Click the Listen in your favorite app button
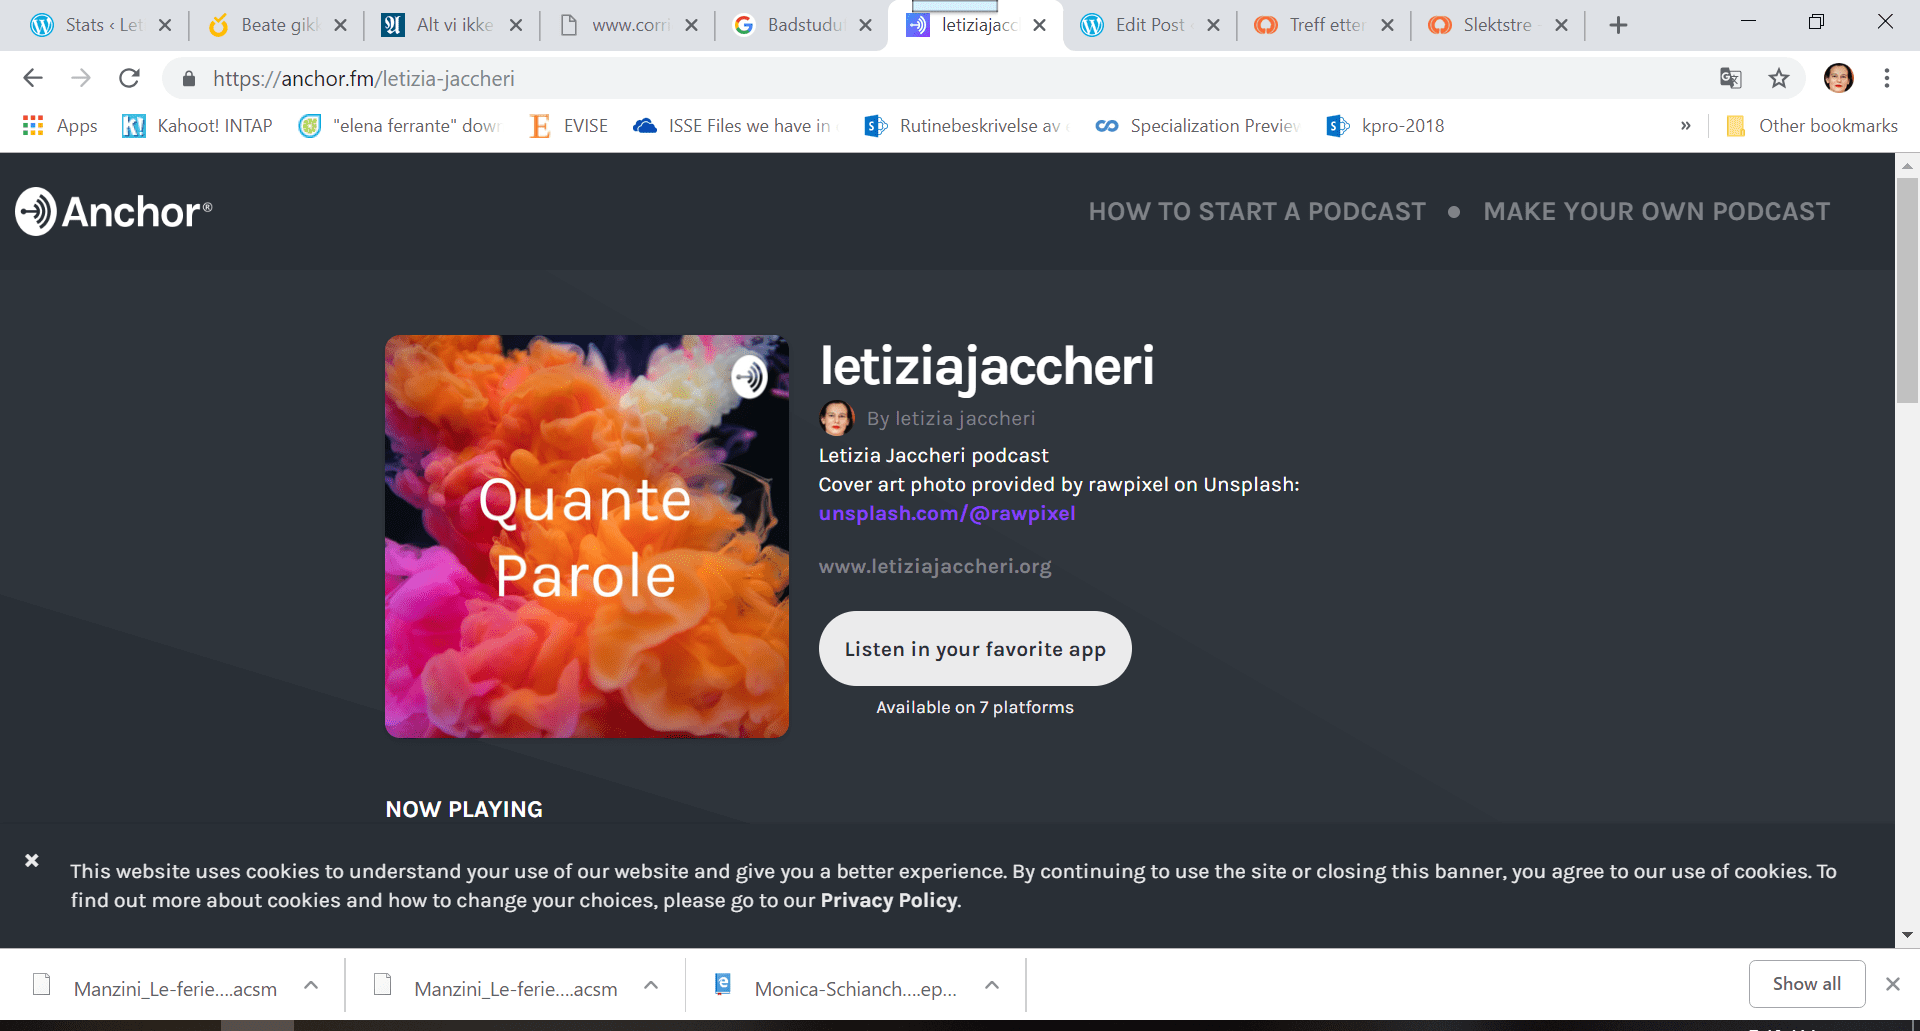The image size is (1920, 1031). pos(975,648)
